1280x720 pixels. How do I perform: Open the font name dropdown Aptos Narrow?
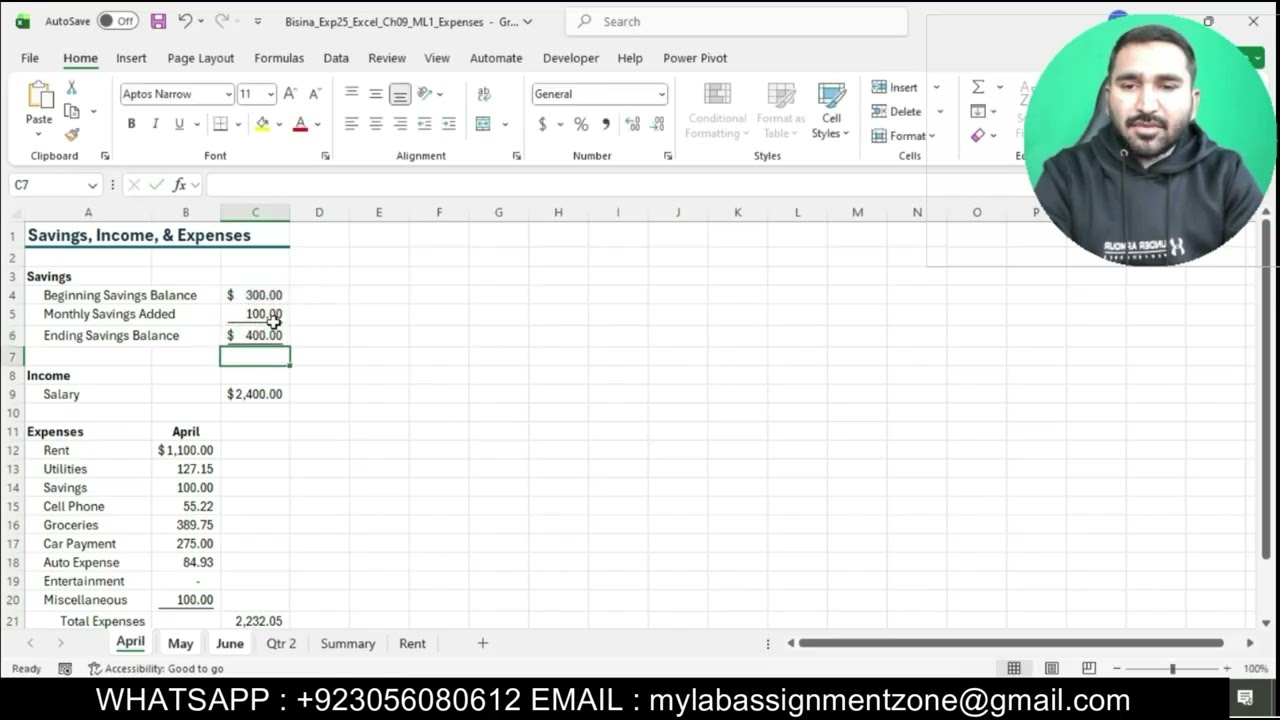(x=228, y=94)
